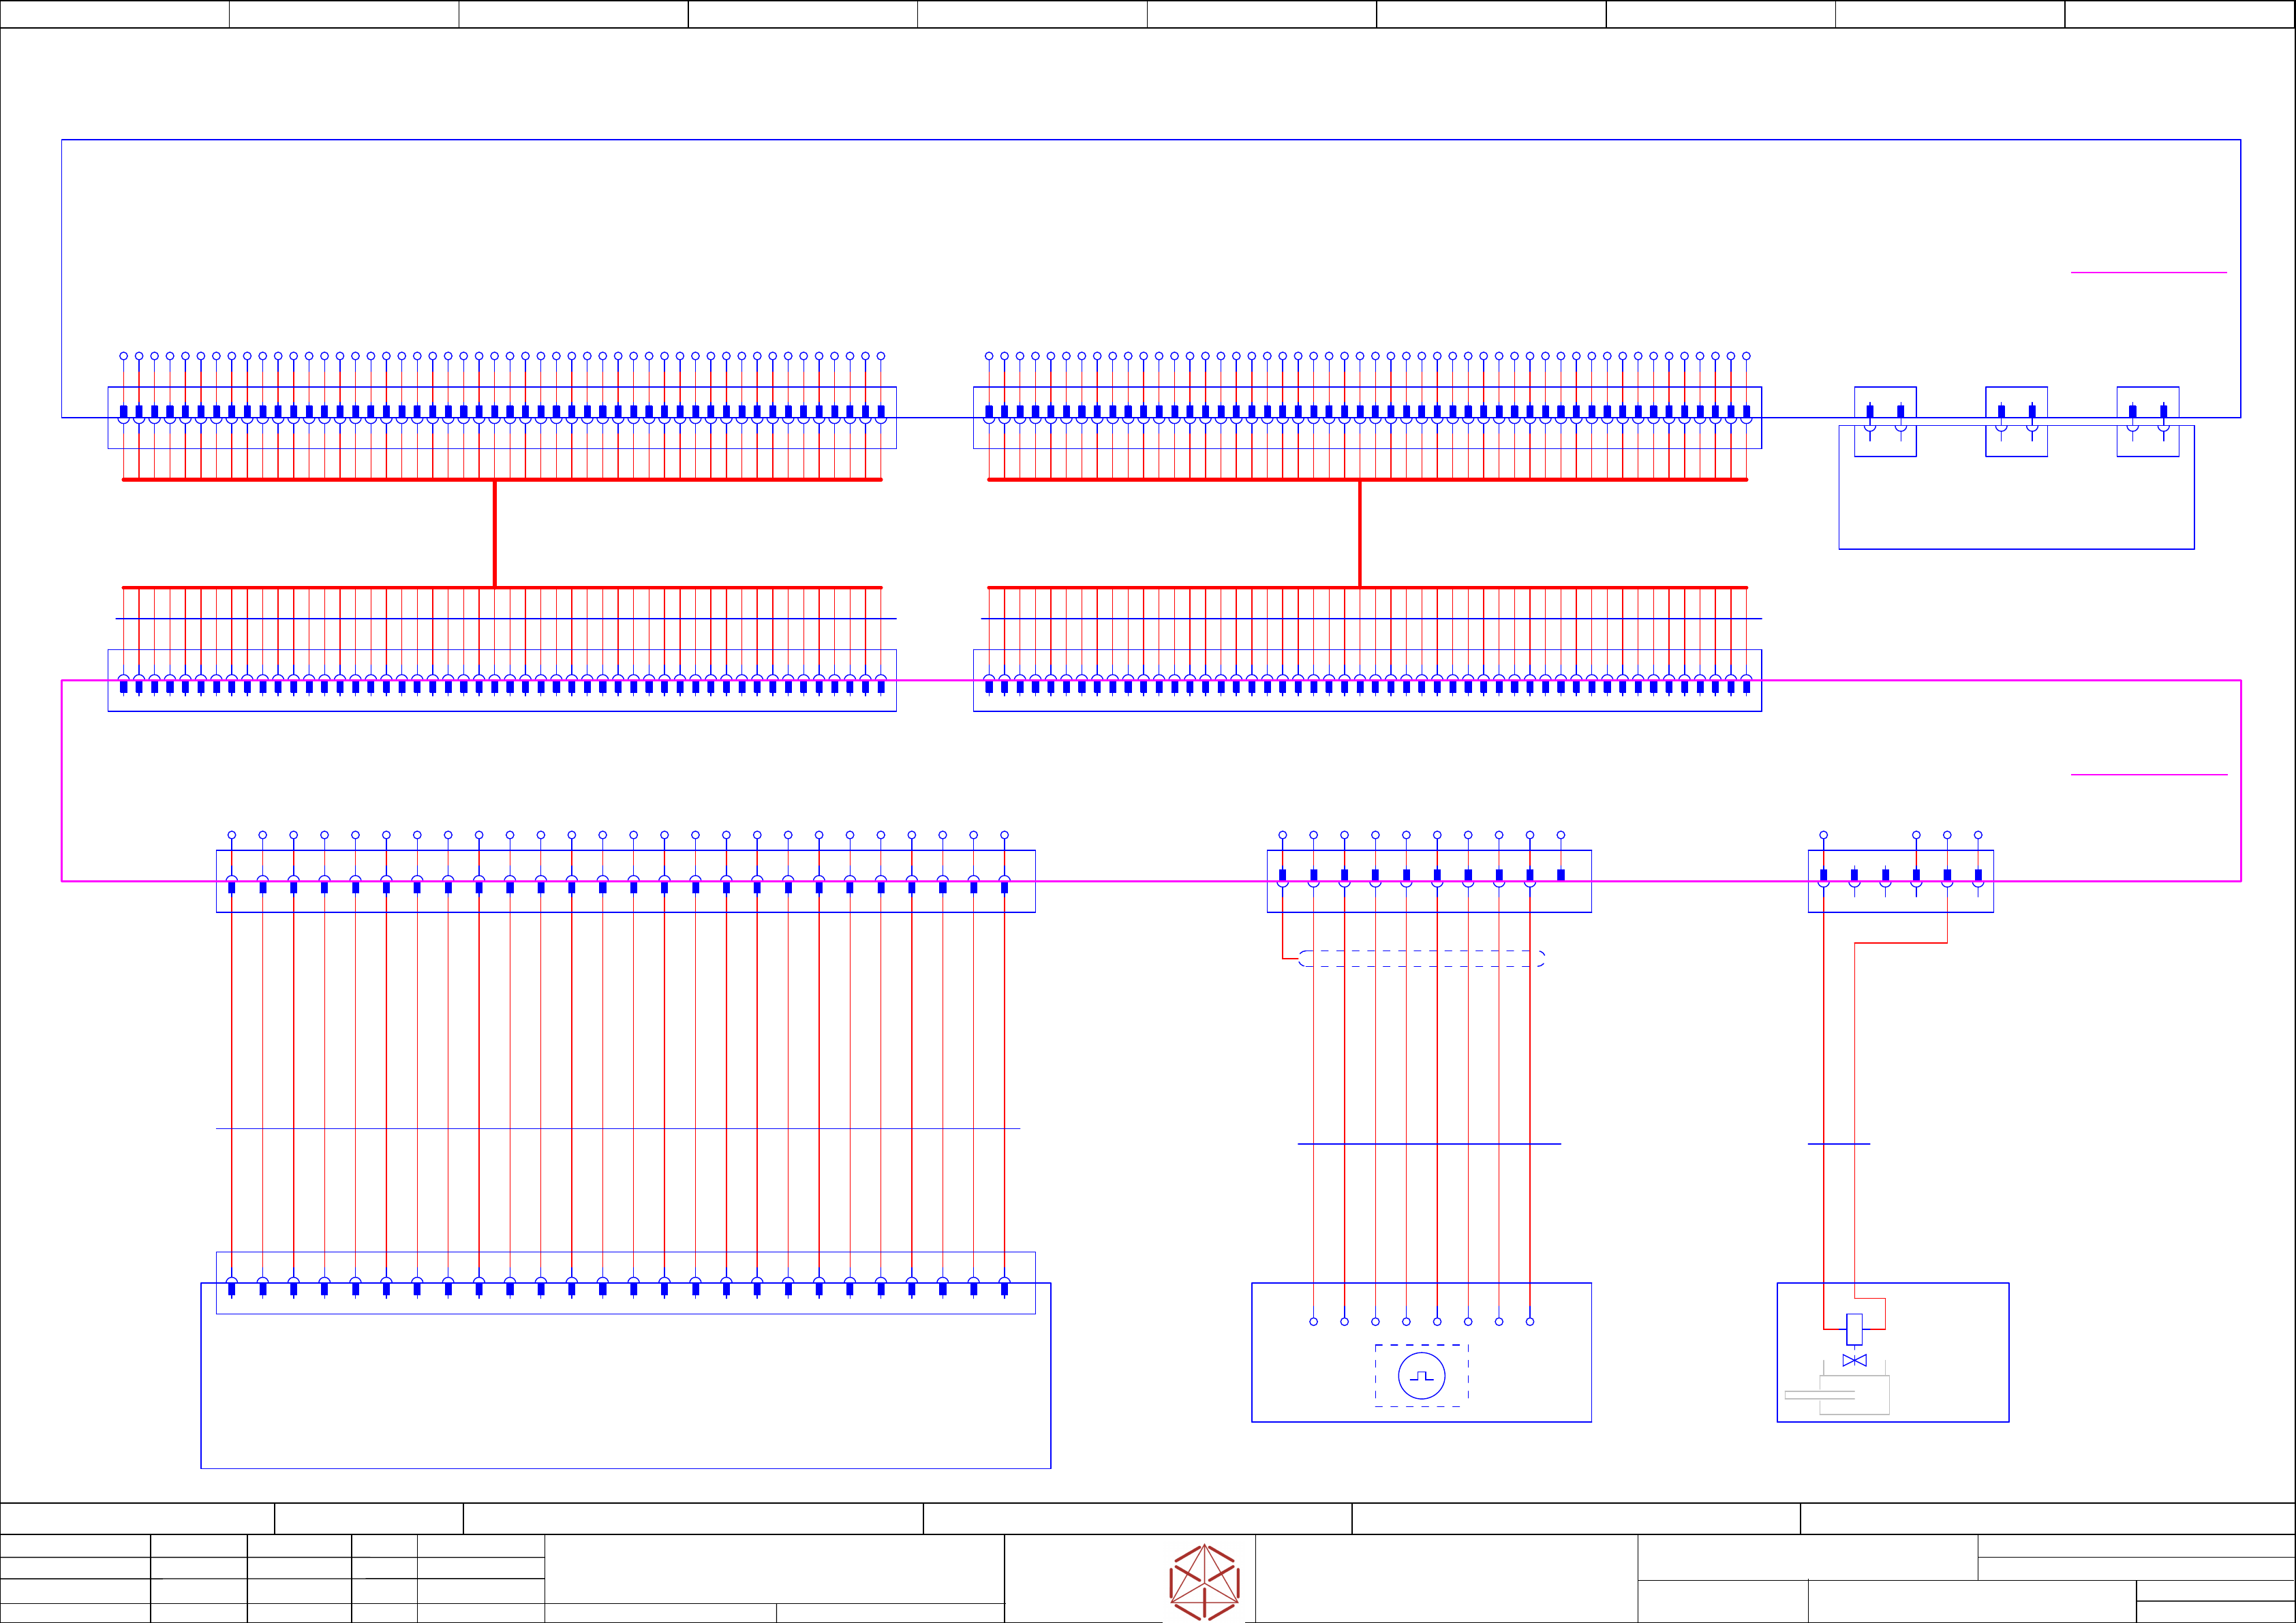The image size is (2296, 1623).
Task: Select the middle small two-pin connector box
Action: click(x=2016, y=422)
